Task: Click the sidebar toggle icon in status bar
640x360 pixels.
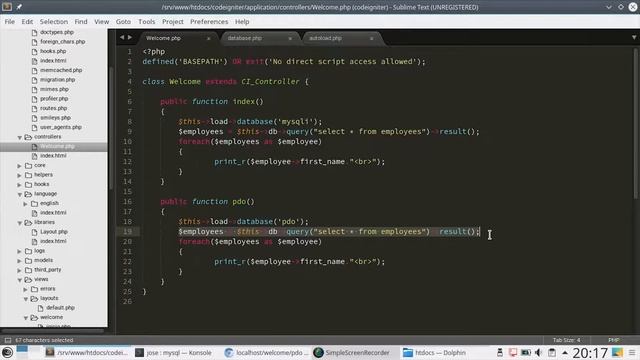Action: point(8,340)
